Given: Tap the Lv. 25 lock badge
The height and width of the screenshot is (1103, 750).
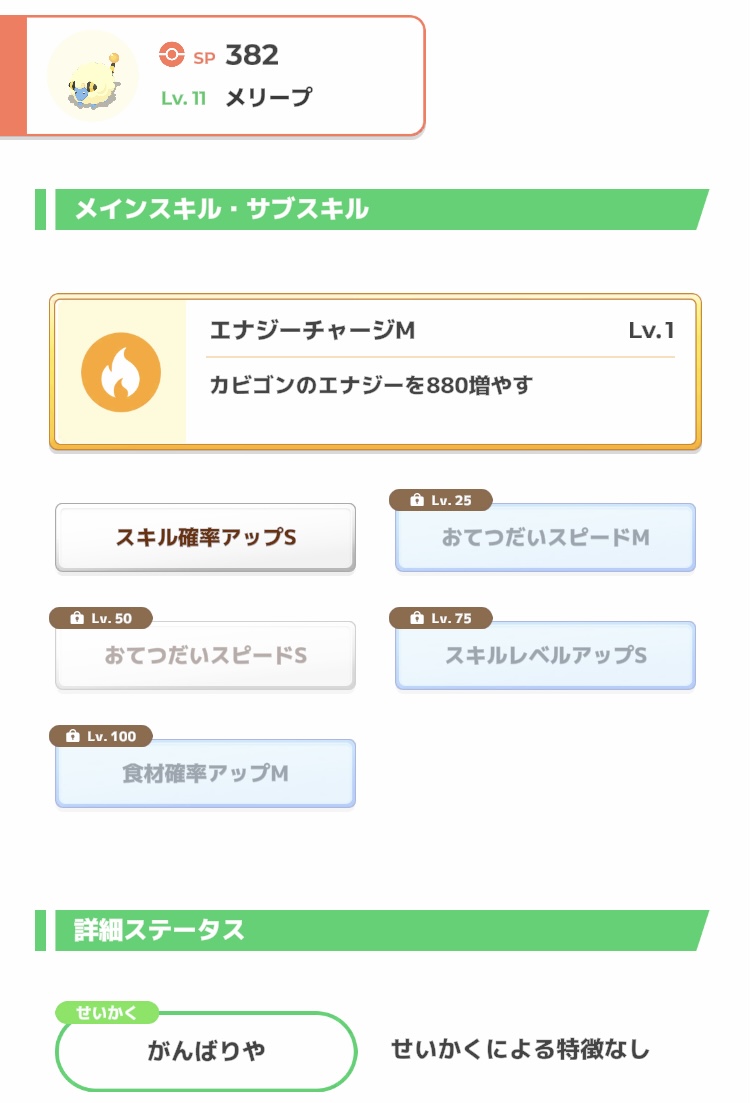Looking at the screenshot, I should [x=440, y=500].
